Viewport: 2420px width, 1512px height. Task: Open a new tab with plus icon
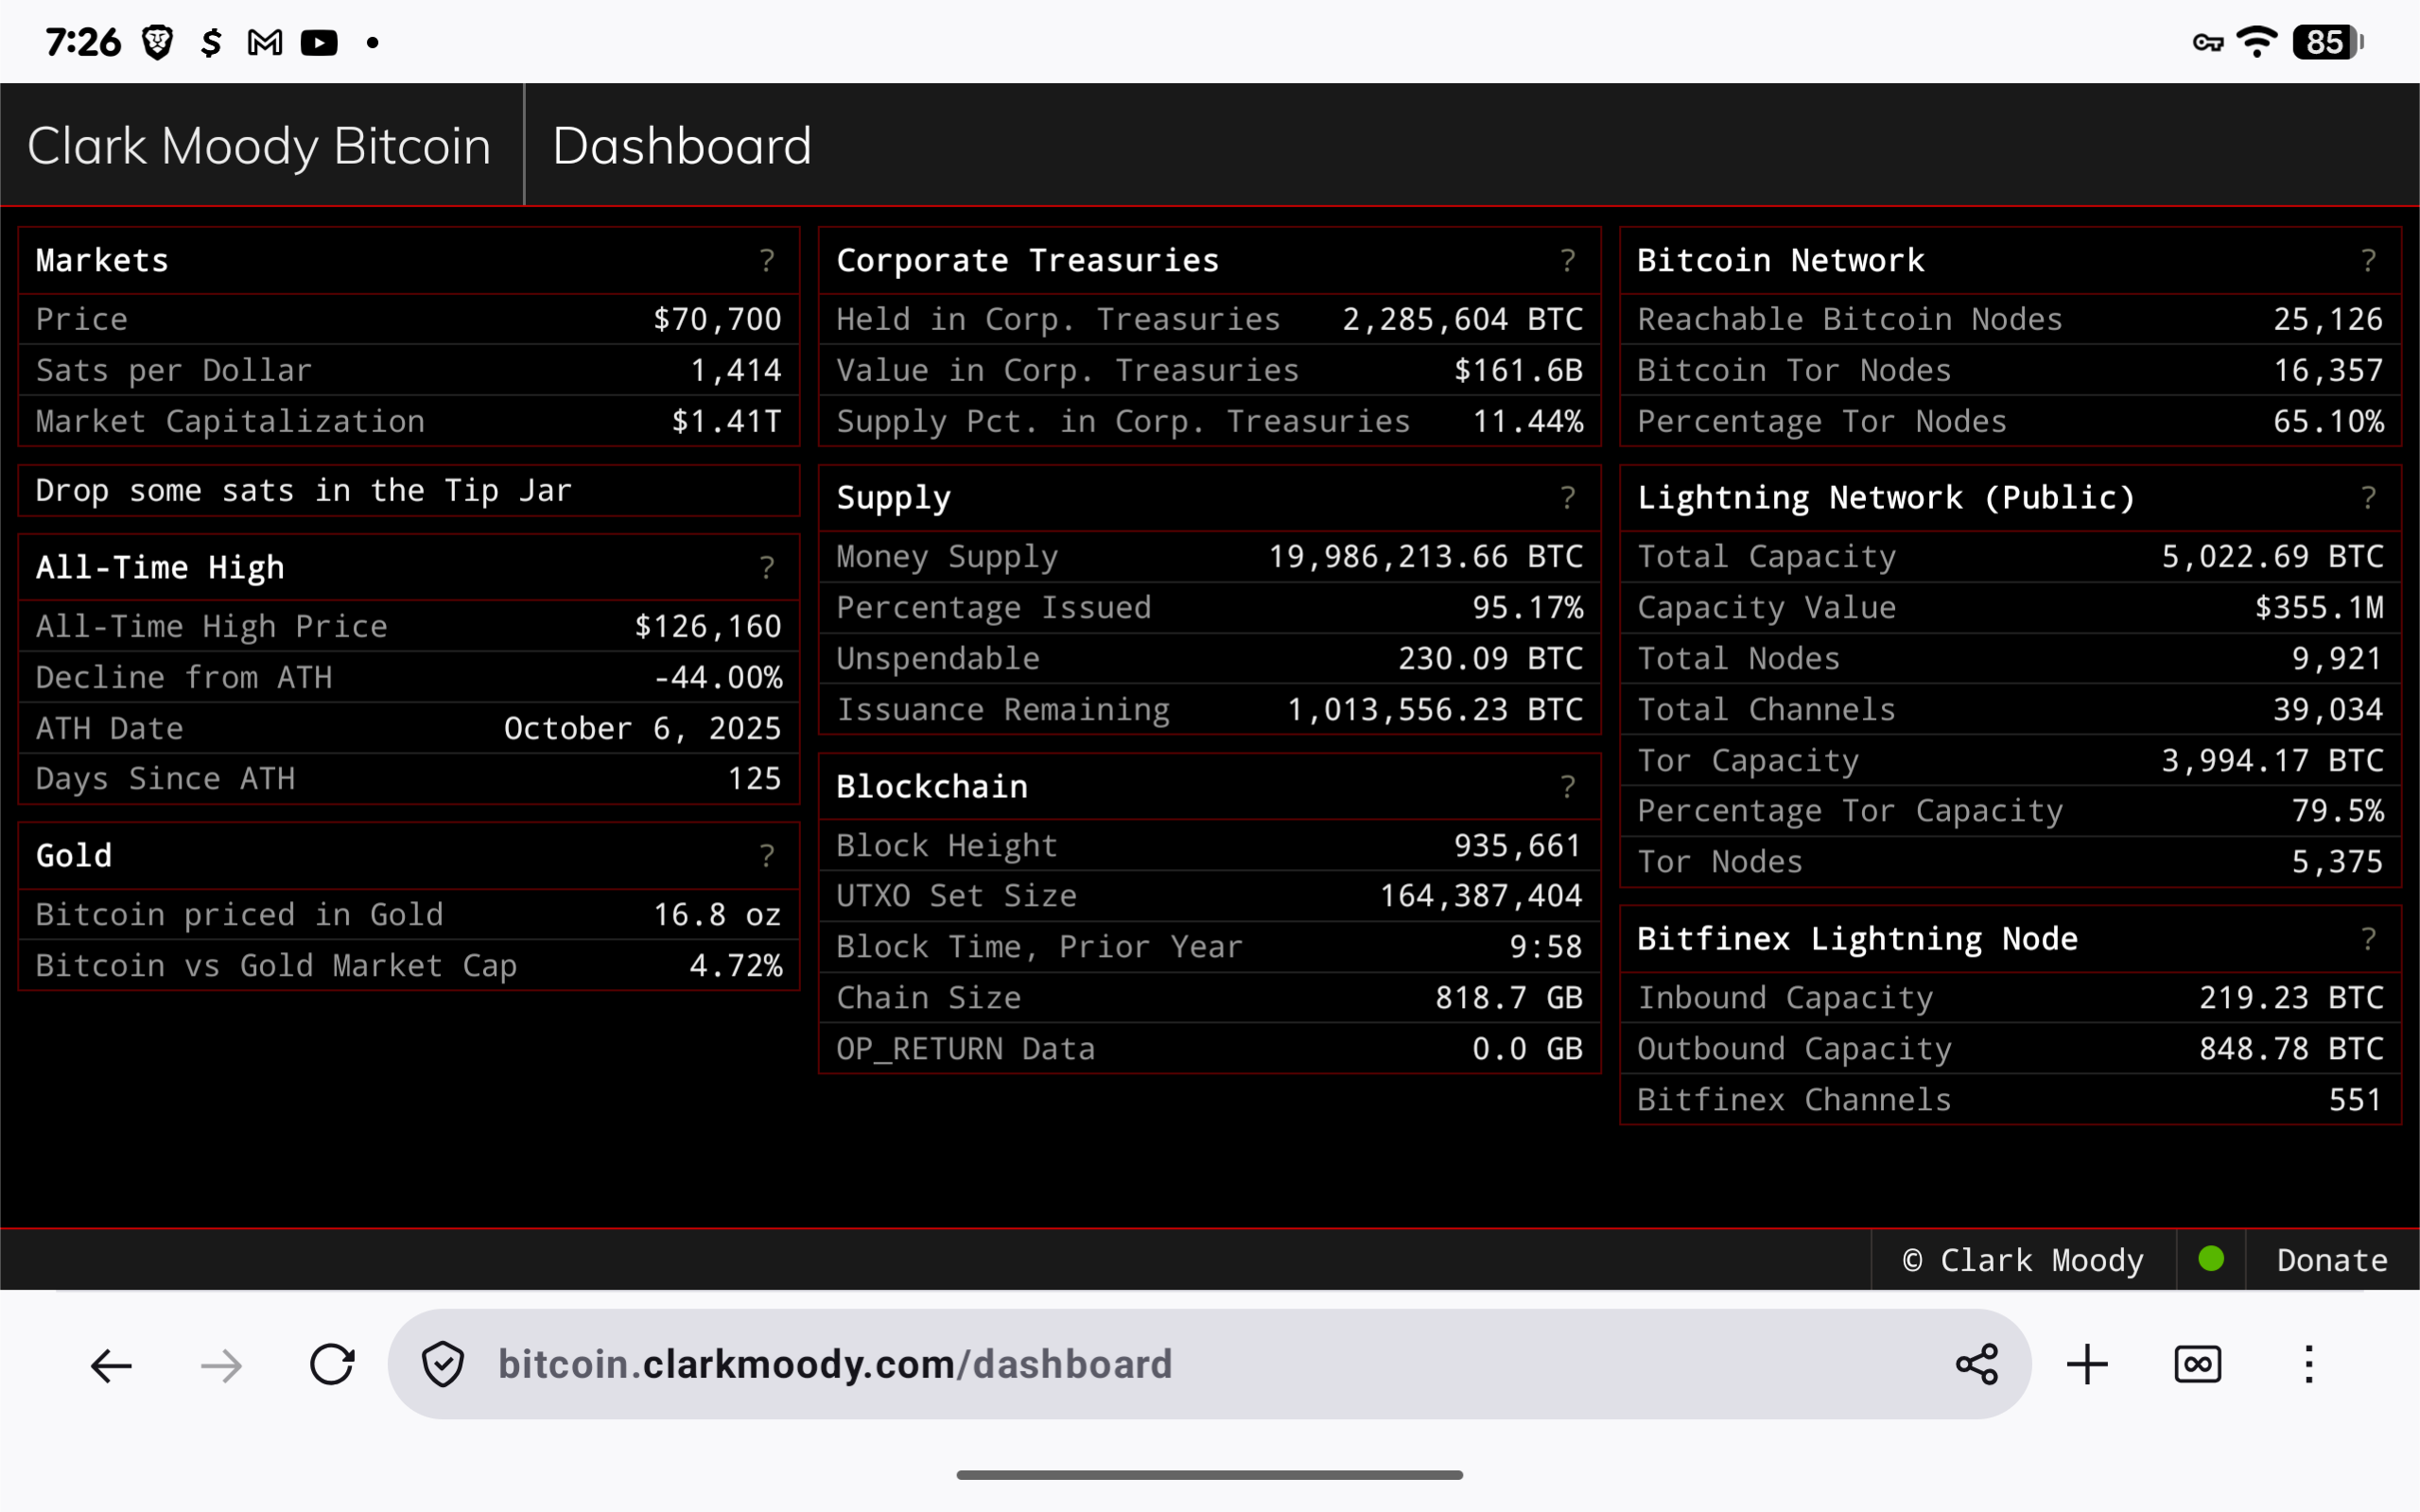click(2087, 1364)
